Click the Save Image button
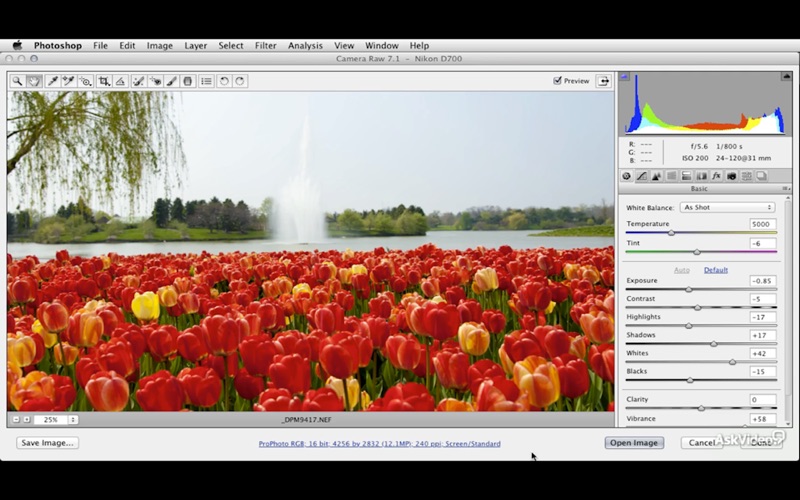800x500 pixels. pos(47,443)
